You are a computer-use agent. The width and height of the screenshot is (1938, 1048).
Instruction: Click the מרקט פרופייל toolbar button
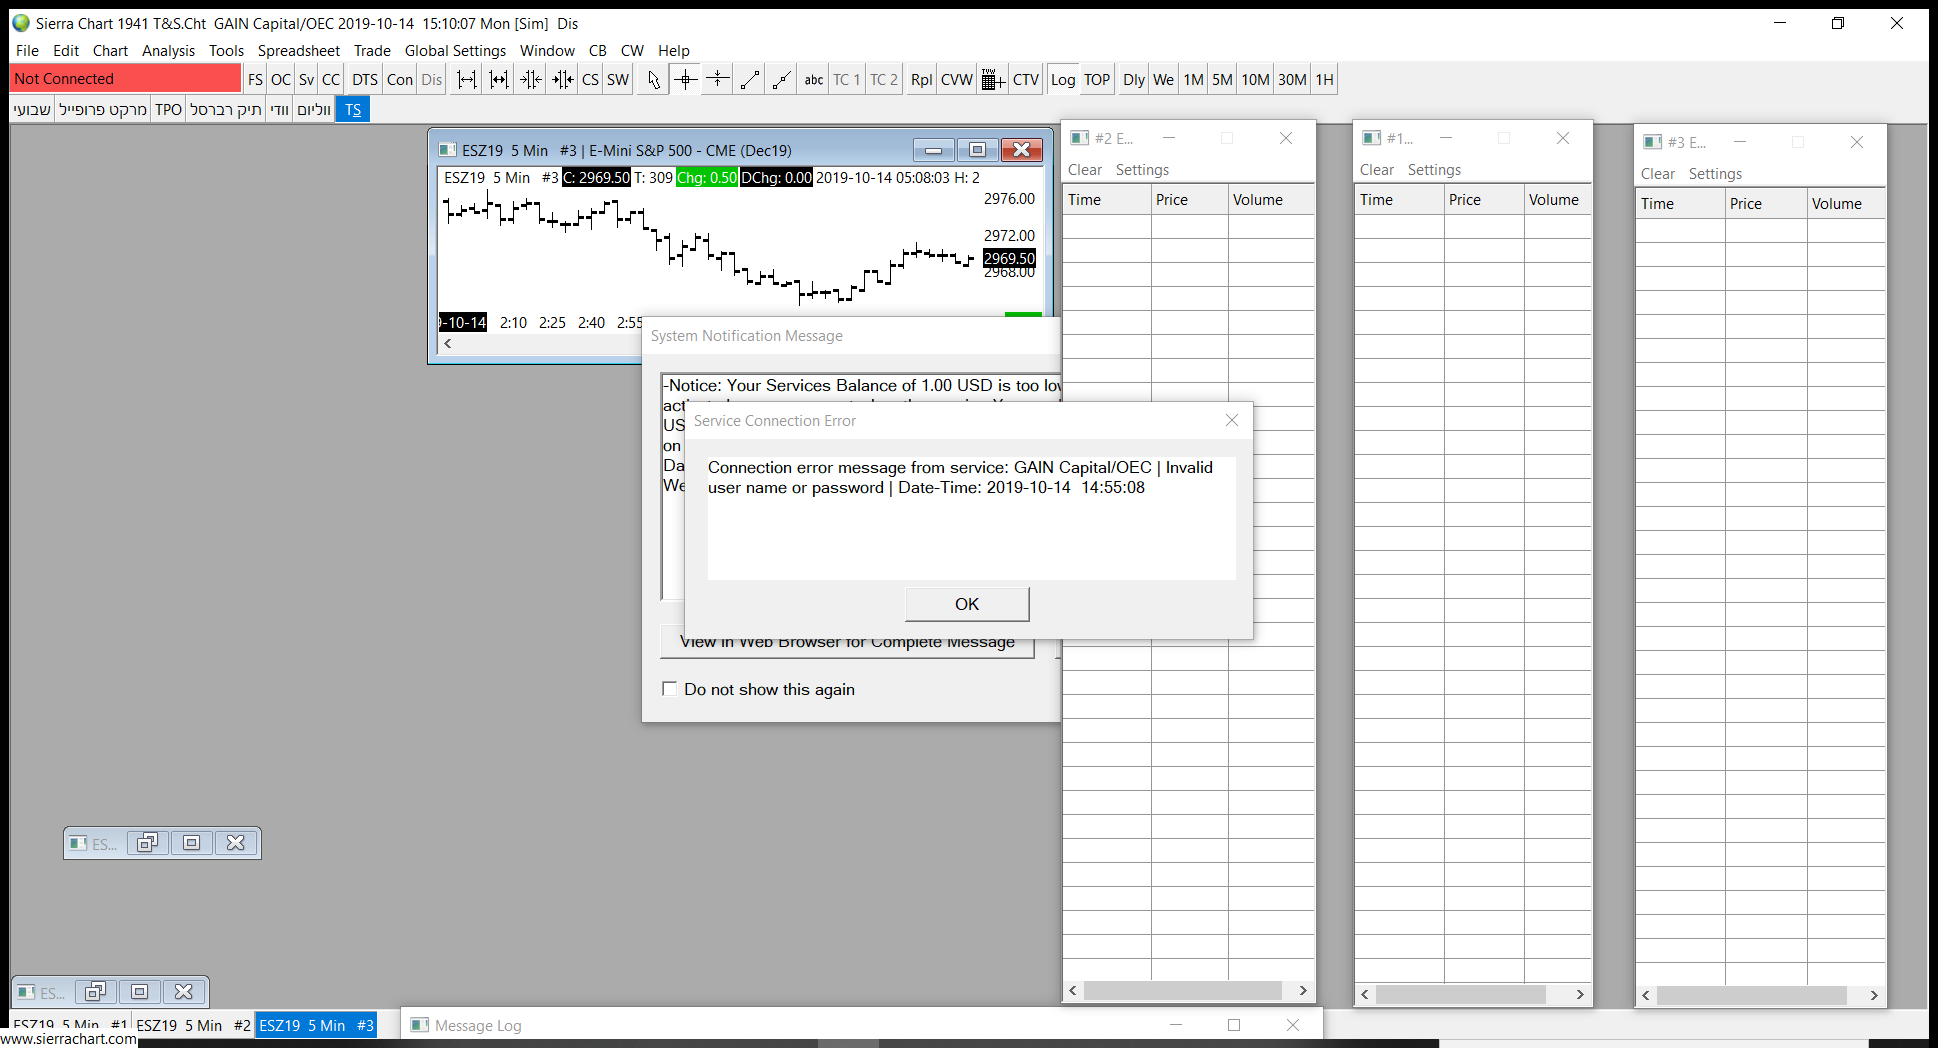click(x=103, y=110)
